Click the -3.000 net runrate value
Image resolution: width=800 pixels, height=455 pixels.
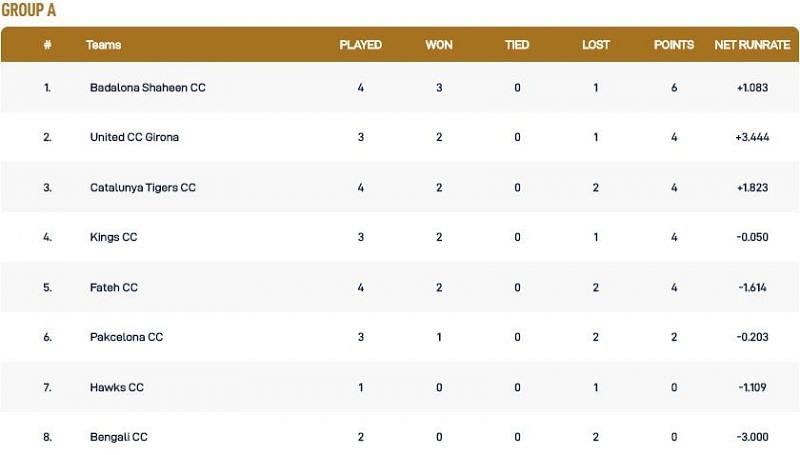click(x=751, y=437)
